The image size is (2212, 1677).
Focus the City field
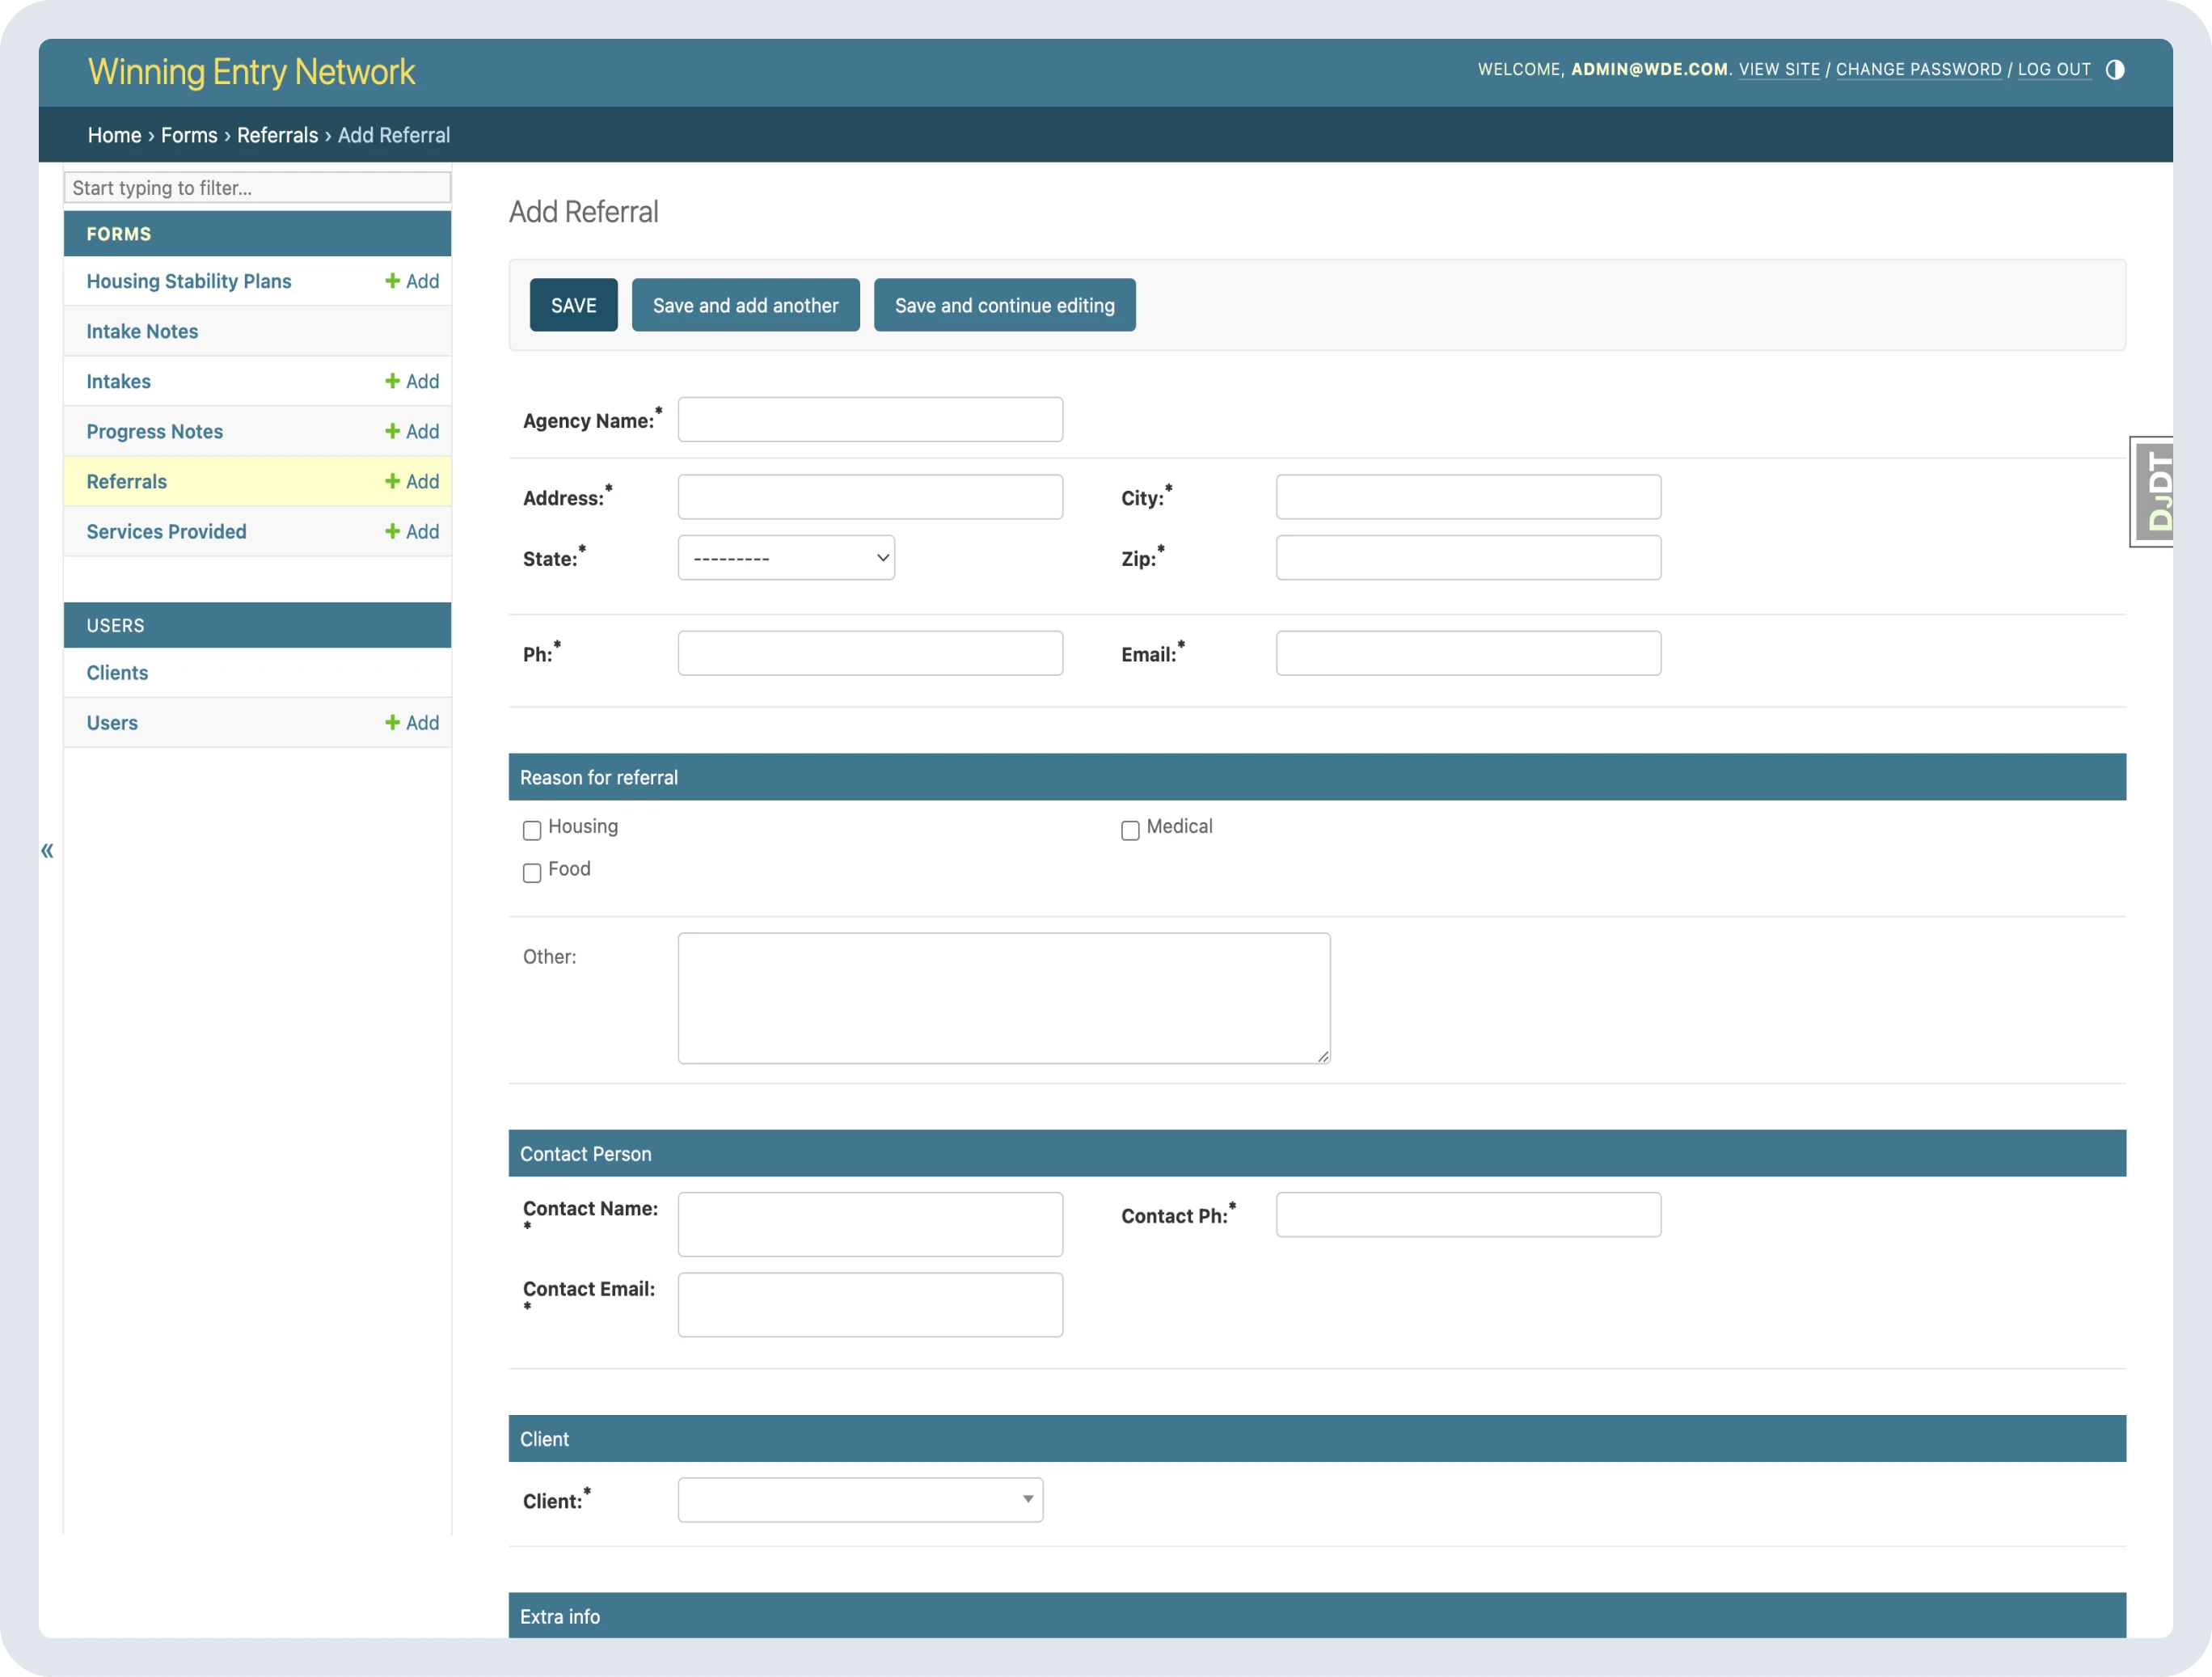click(1468, 496)
